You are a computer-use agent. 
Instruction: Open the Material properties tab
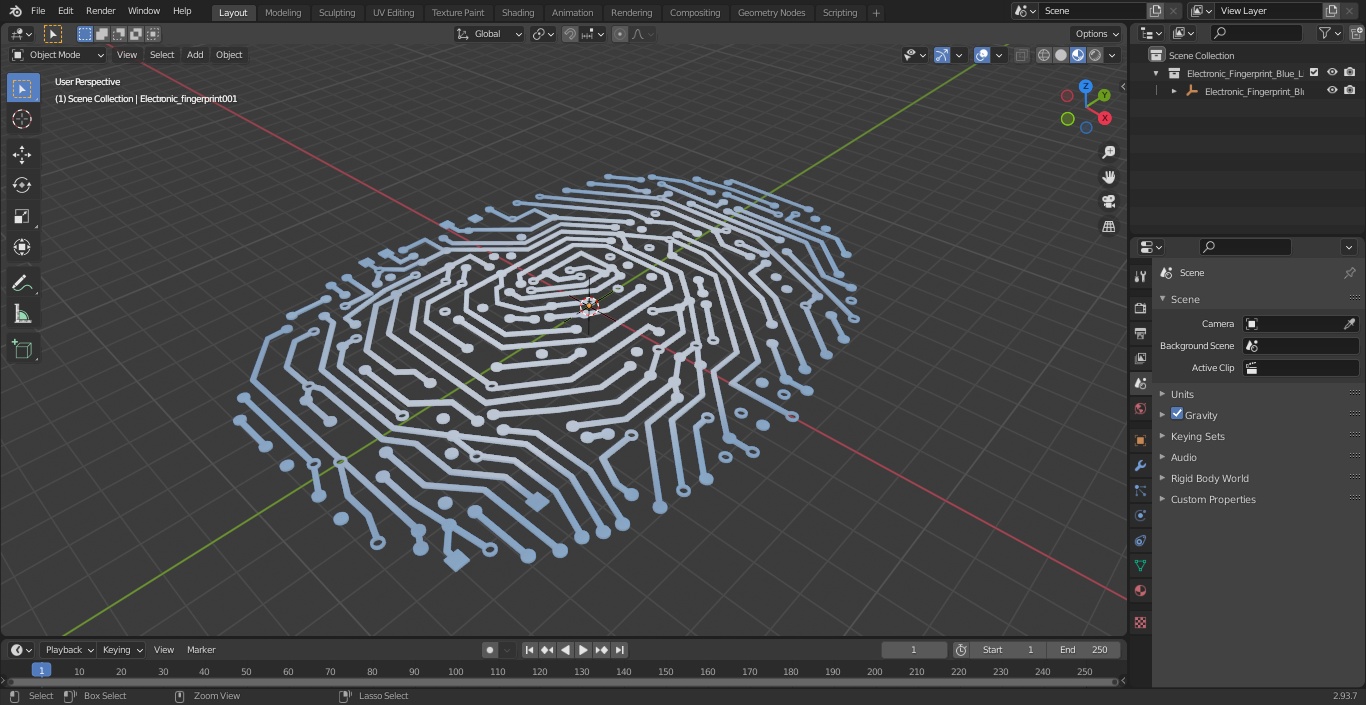coord(1140,590)
